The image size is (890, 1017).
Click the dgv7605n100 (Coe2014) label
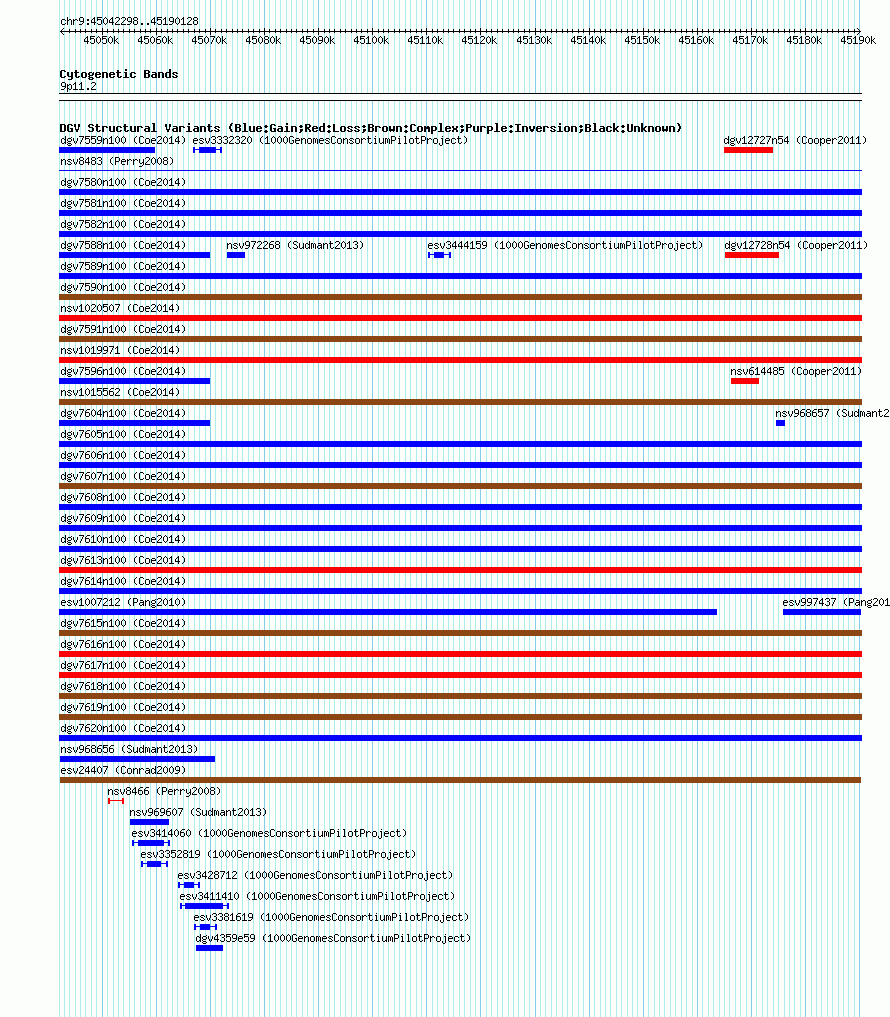(x=123, y=434)
